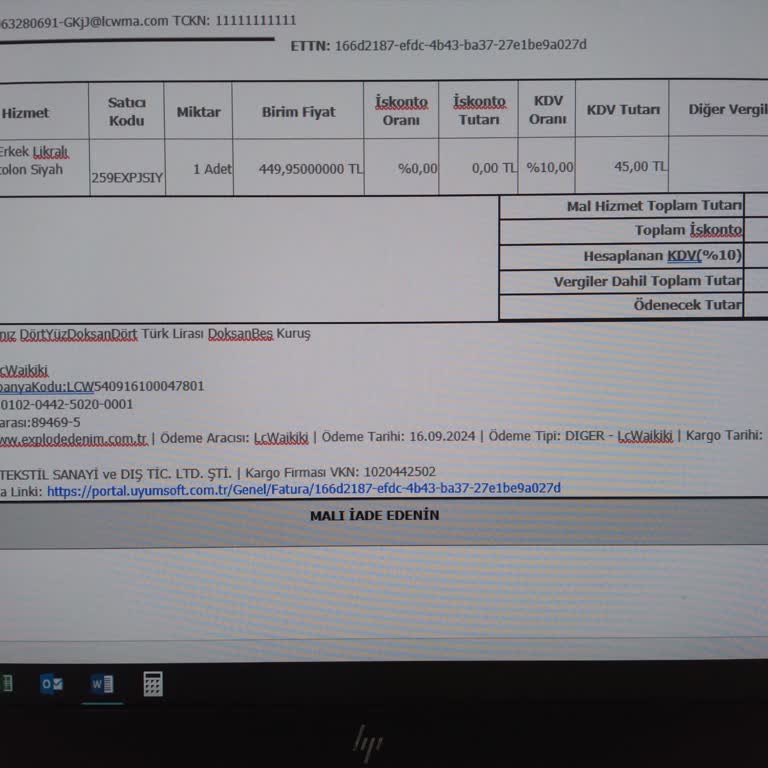Click Ödeme Tarihi: 16.09.2024 text
The width and height of the screenshot is (768, 768).
click(x=398, y=436)
